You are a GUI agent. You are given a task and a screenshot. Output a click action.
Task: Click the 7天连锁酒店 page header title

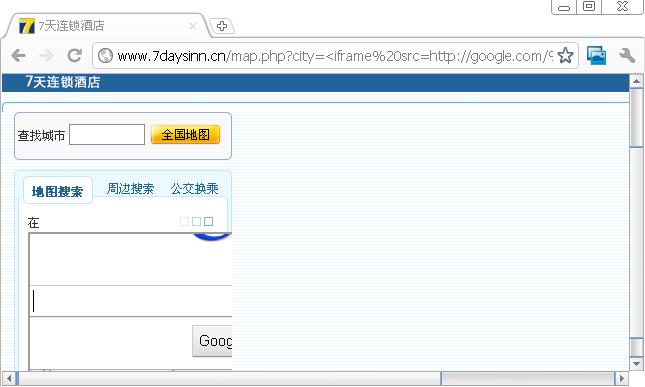point(63,82)
